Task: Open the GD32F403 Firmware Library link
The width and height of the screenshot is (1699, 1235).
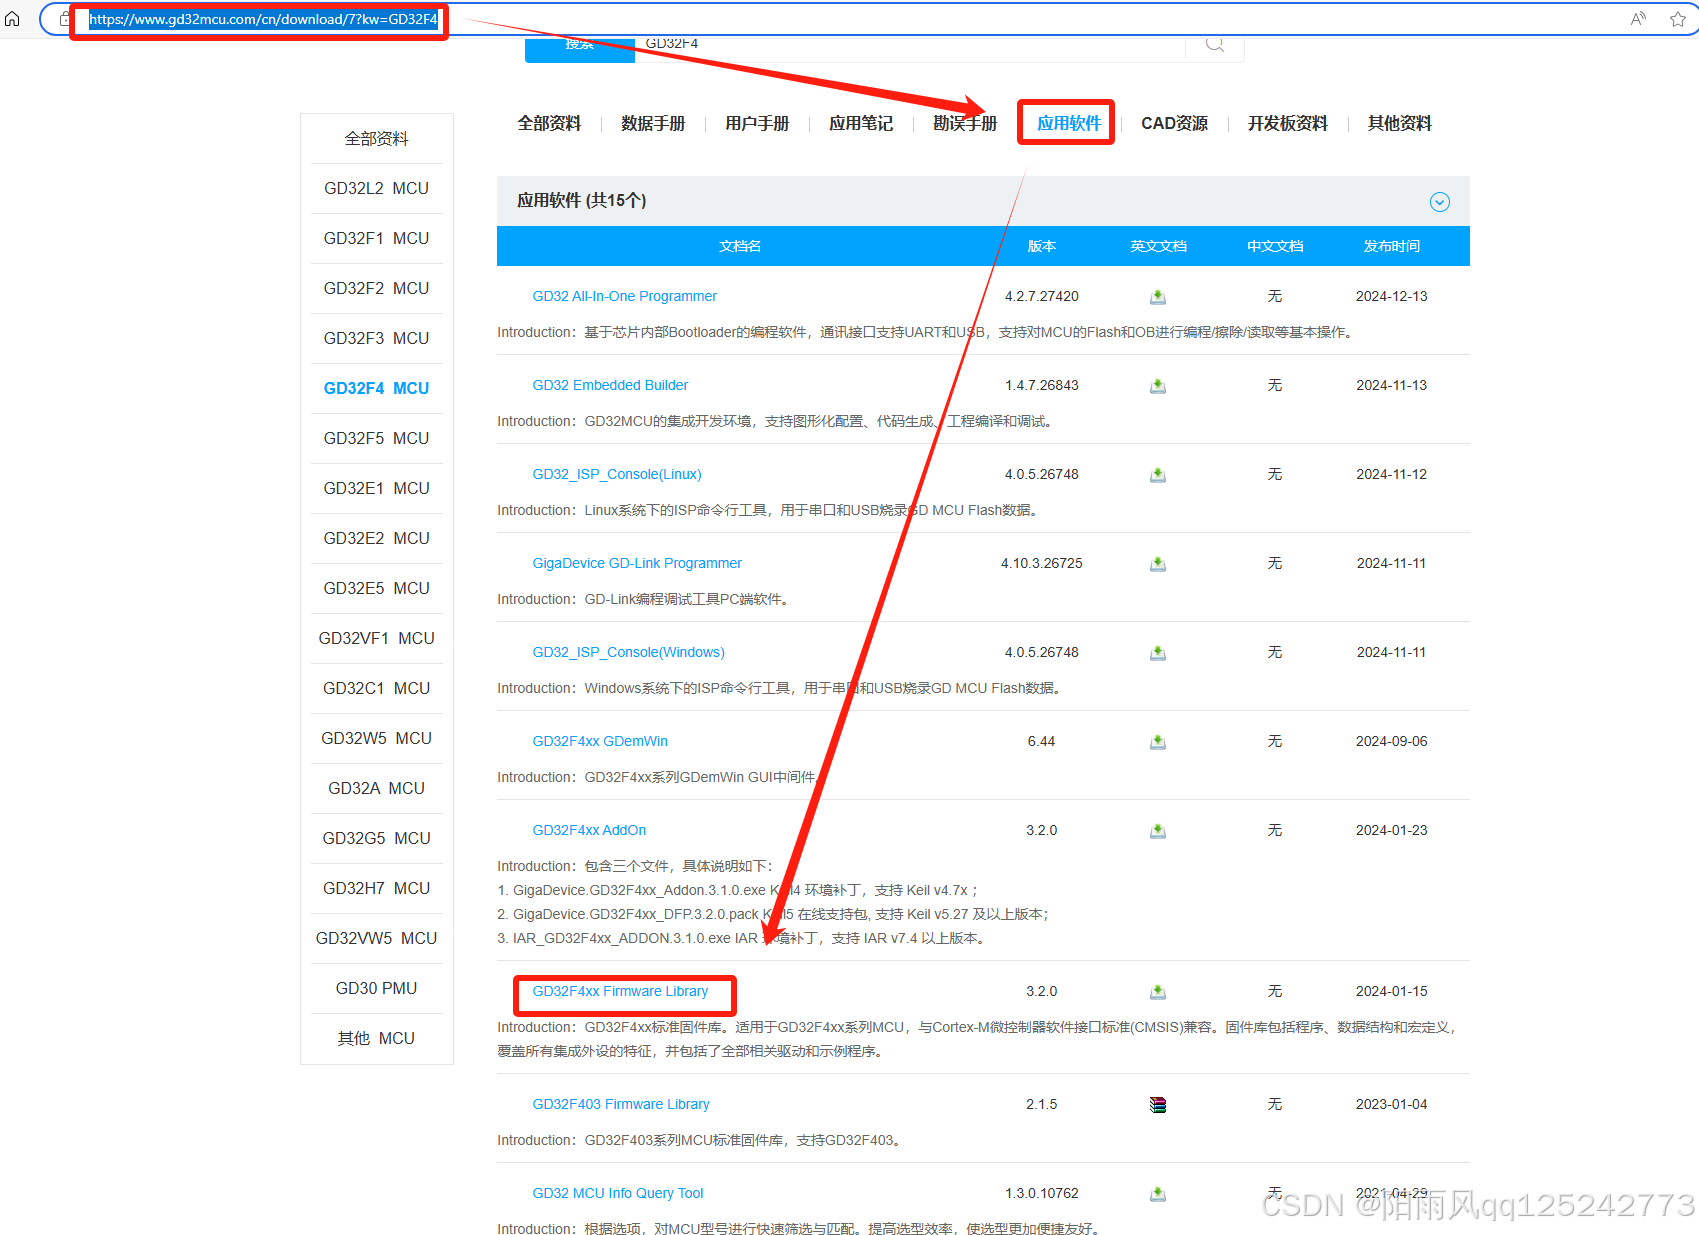Action: click(621, 1104)
